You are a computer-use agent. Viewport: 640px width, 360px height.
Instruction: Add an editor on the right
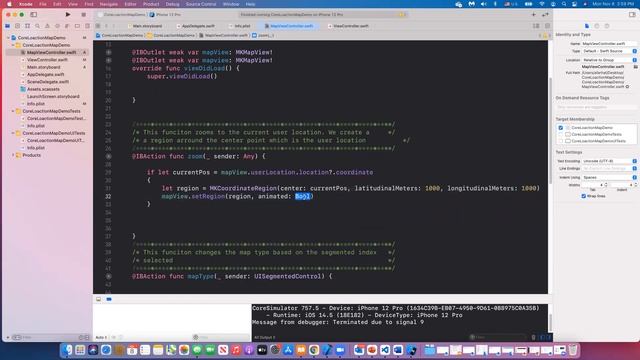[547, 26]
